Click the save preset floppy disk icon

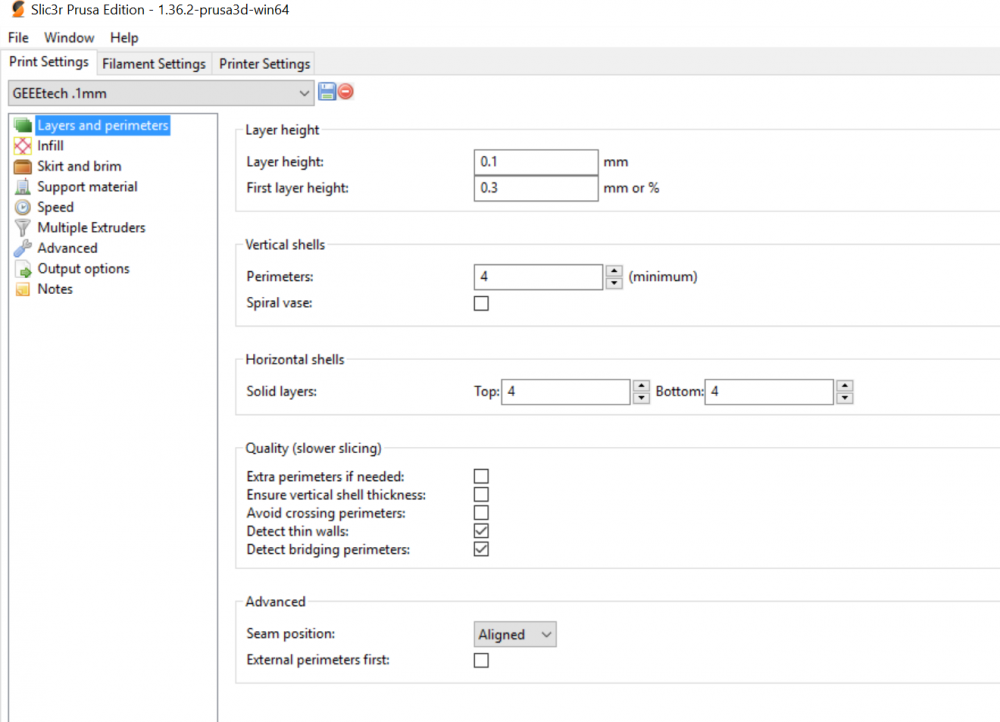[327, 92]
